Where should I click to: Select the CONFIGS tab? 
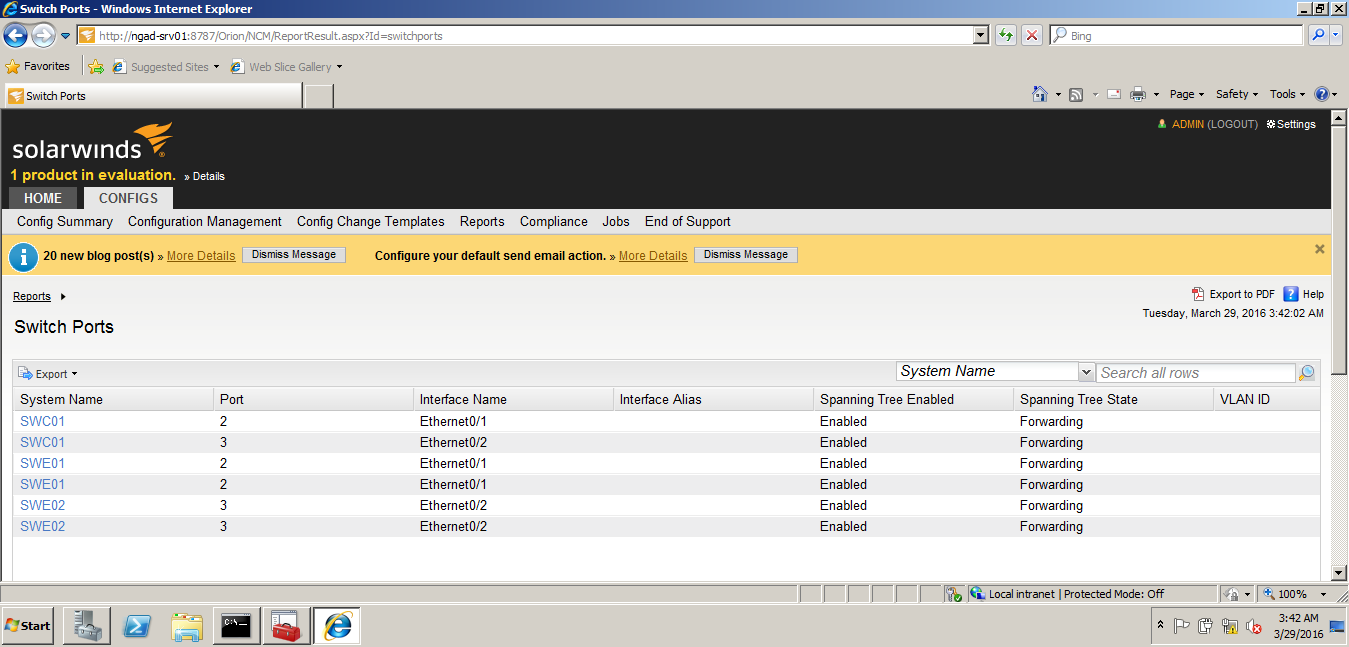point(128,198)
